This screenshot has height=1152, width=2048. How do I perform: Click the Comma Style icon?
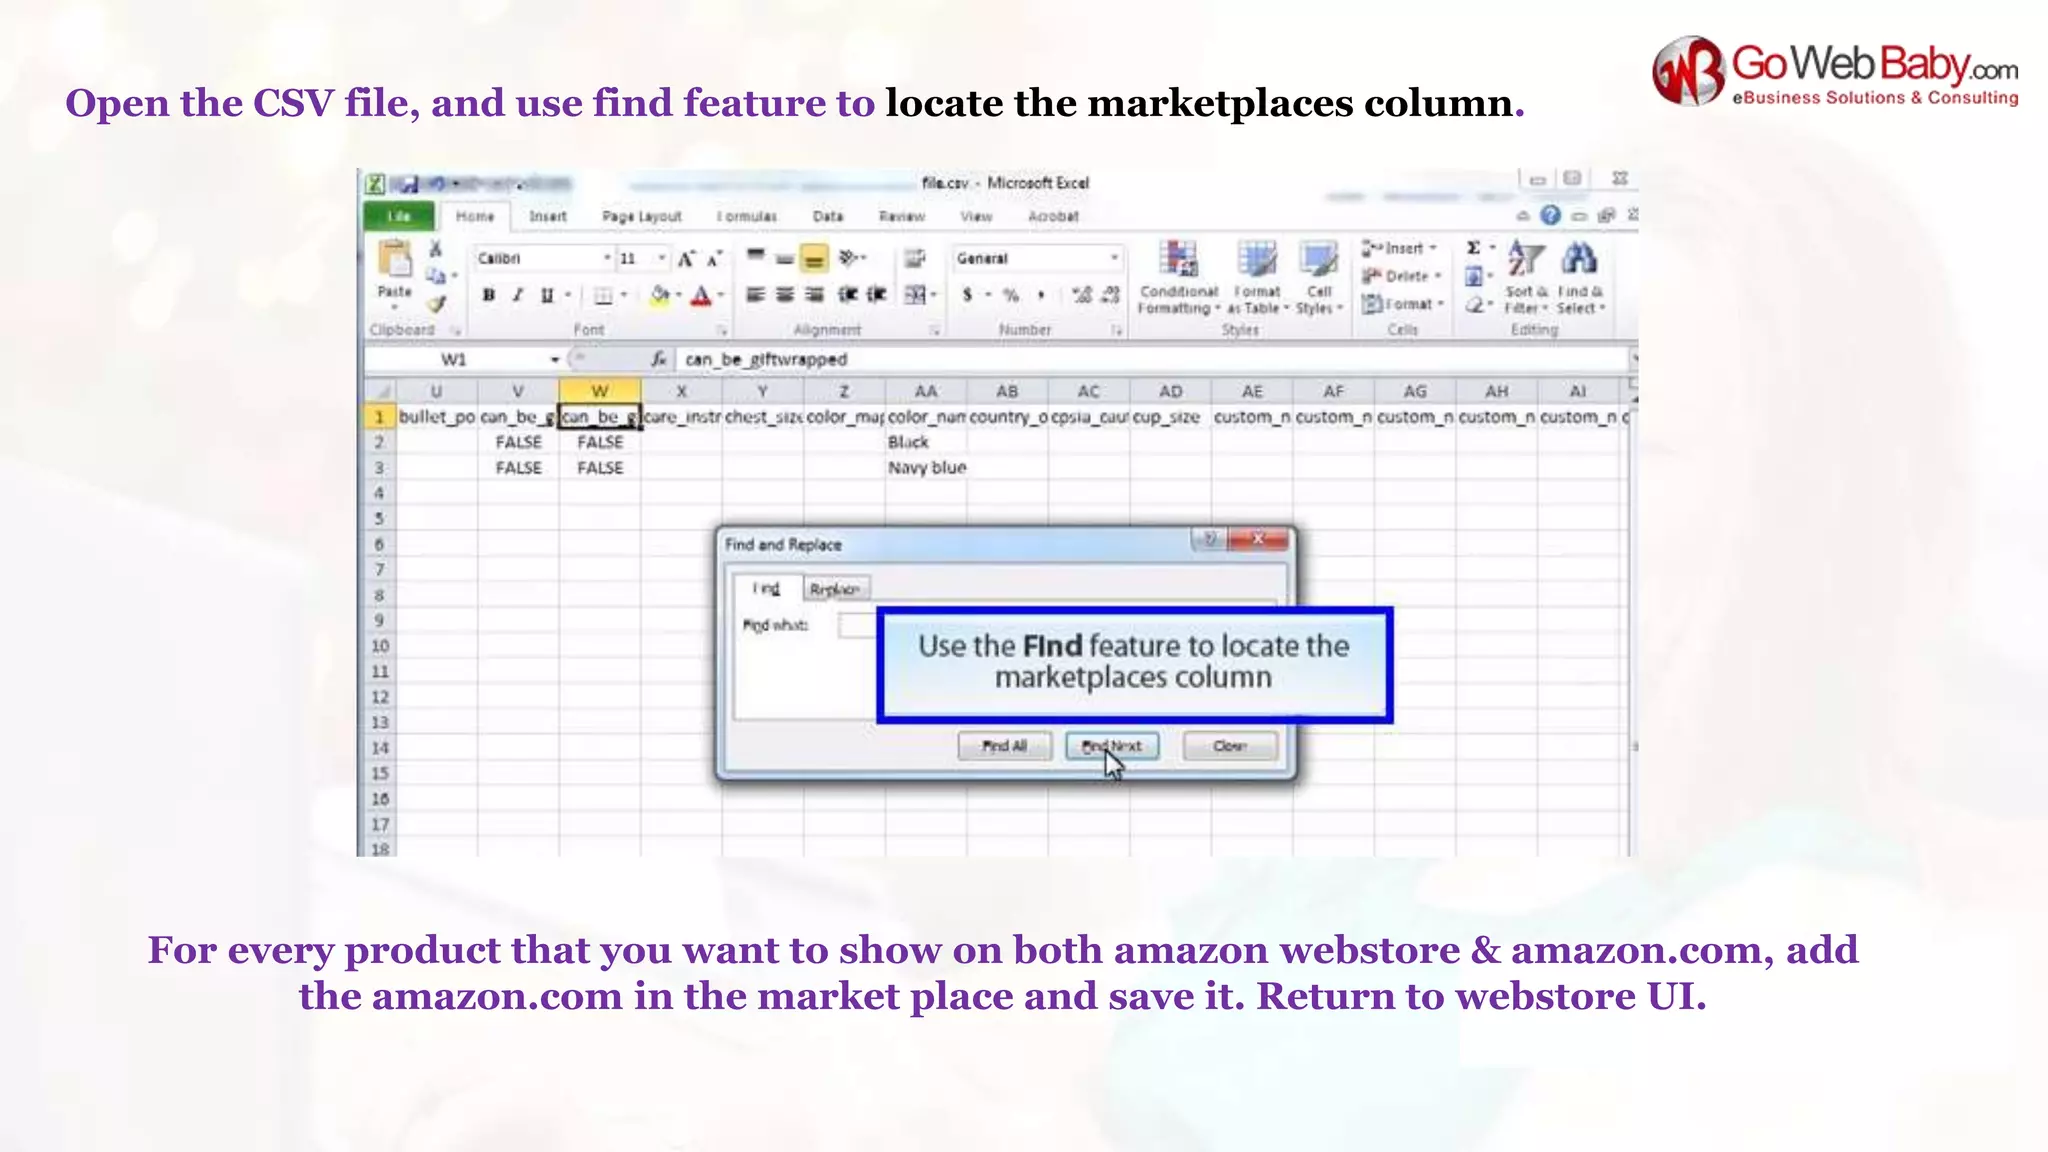(1041, 295)
